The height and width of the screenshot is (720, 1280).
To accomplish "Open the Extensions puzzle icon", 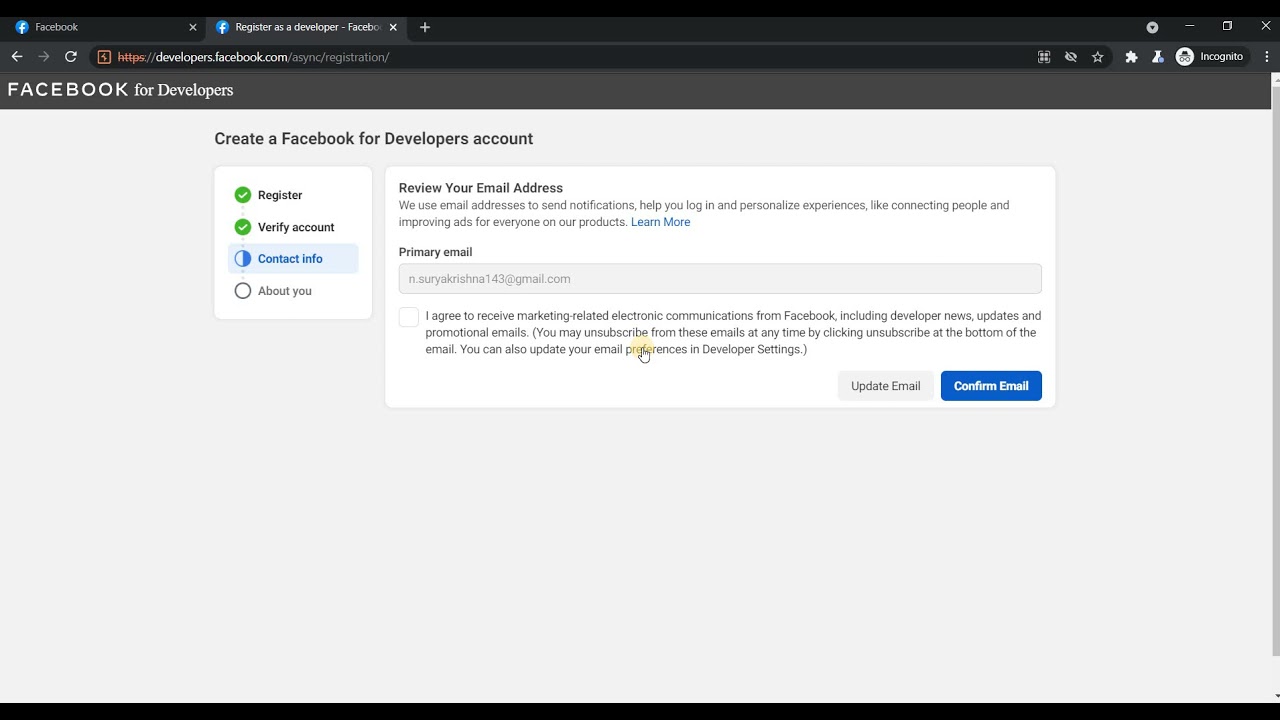I will [1131, 57].
